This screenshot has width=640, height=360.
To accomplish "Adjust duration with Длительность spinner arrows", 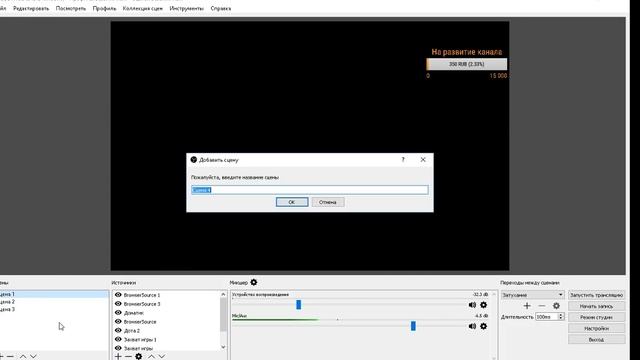I will coord(561,317).
